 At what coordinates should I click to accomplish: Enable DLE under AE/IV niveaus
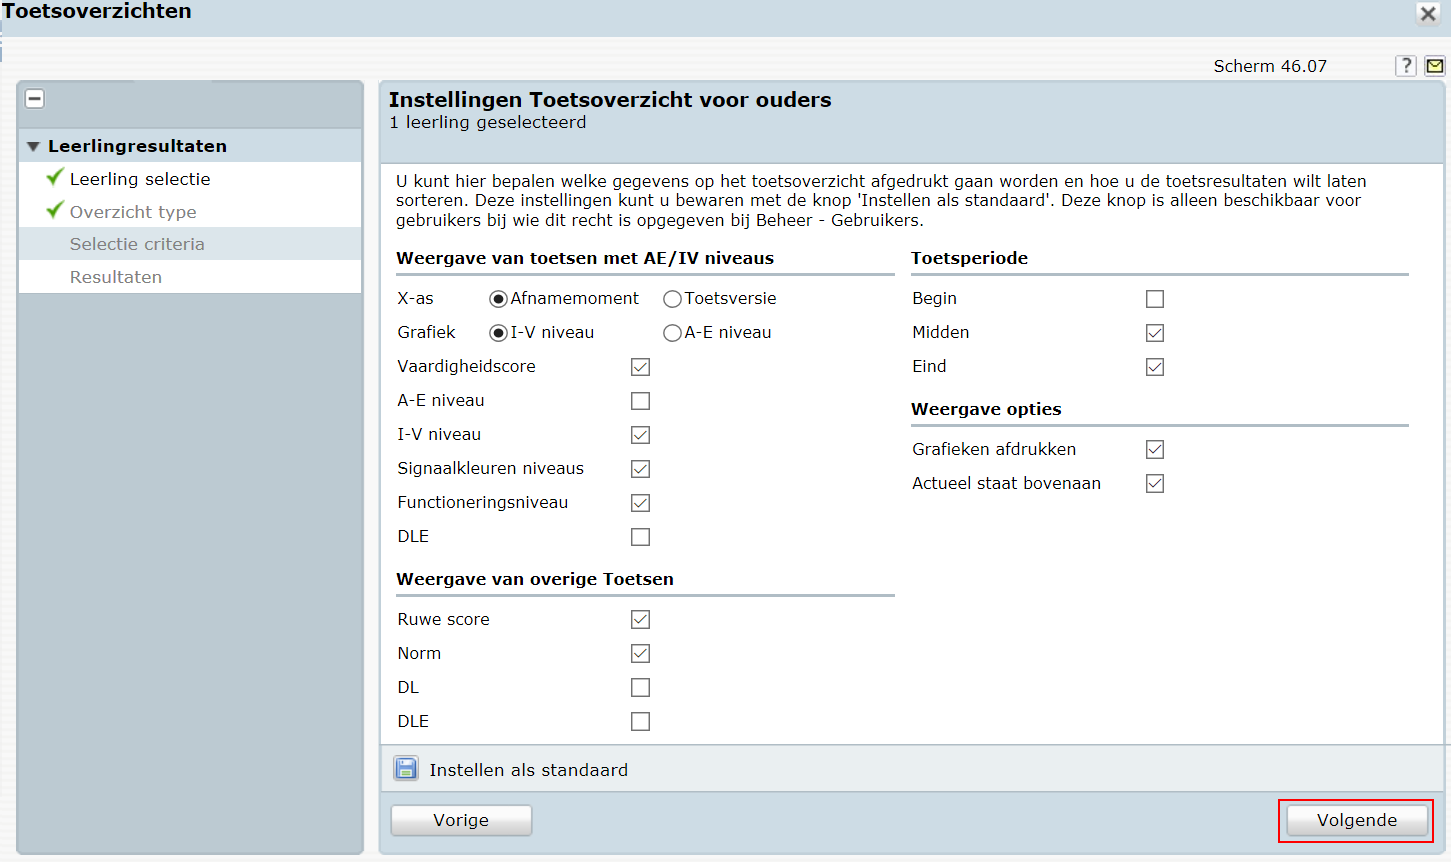pyautogui.click(x=641, y=537)
